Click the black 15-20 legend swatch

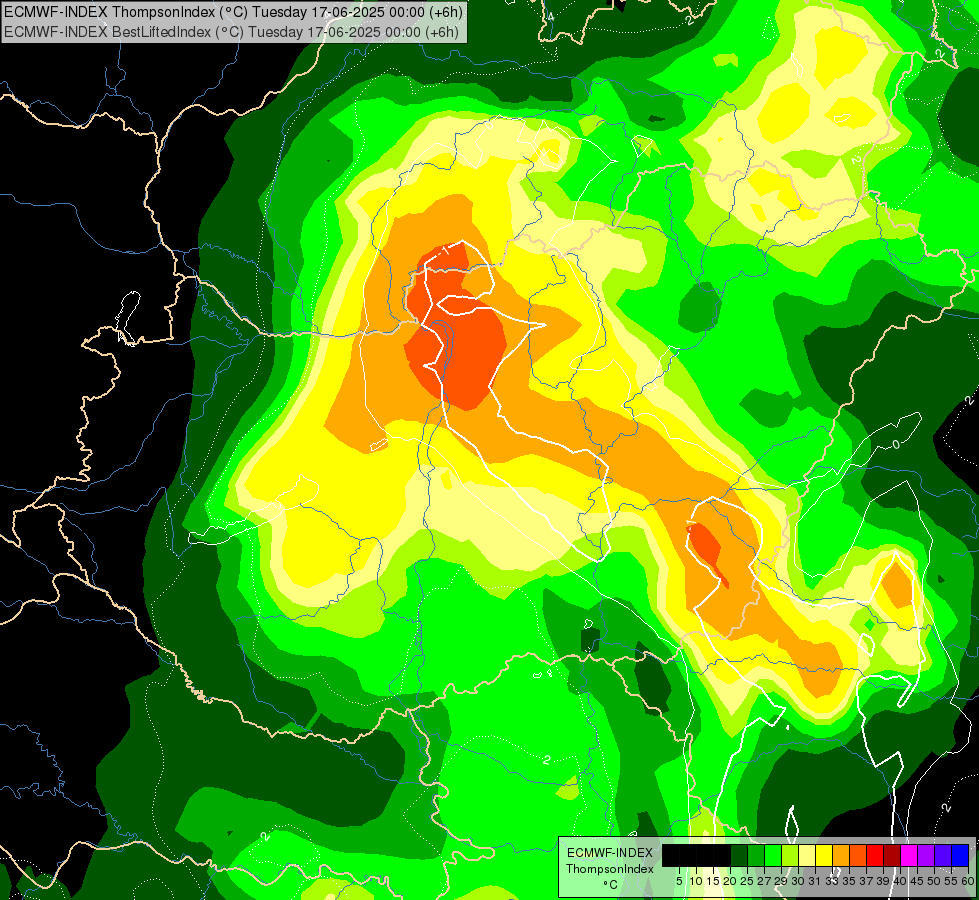722,855
